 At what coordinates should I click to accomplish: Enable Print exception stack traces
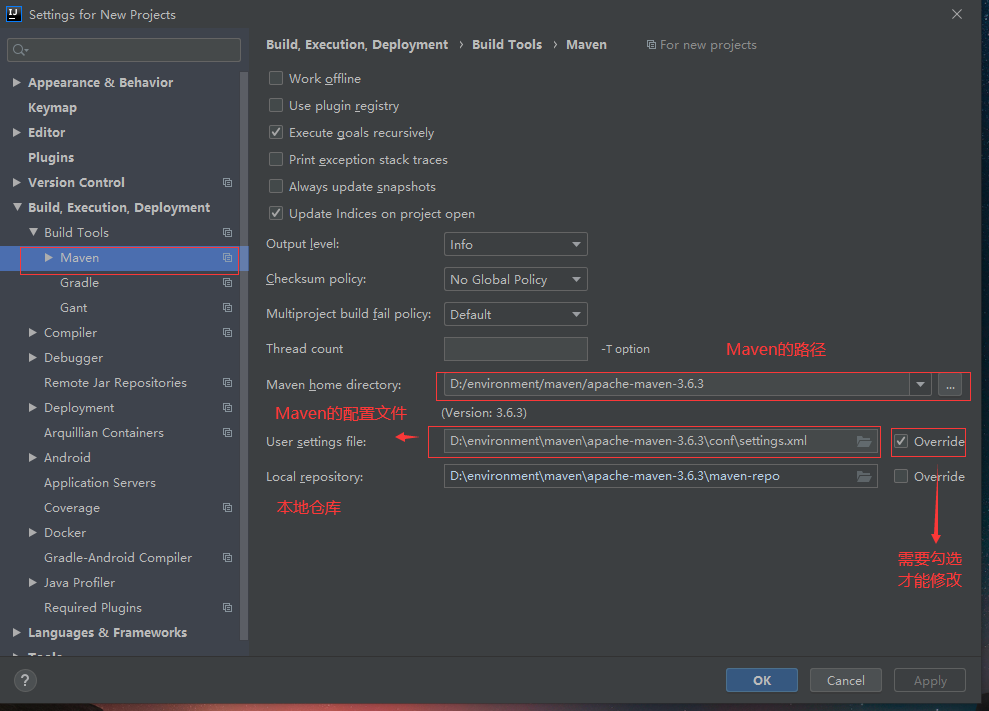coord(276,160)
